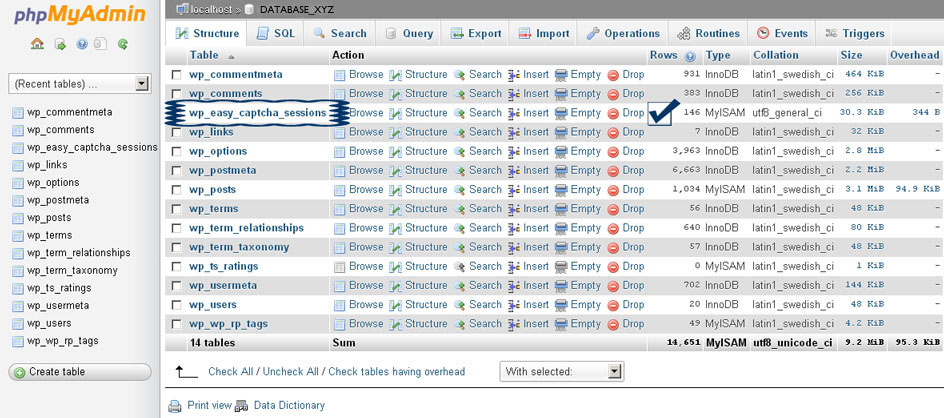
Task: Sort by the Table column header
Action: (204, 55)
